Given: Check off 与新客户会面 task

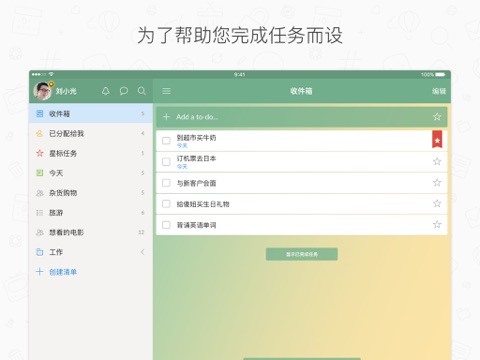Looking at the screenshot, I should (166, 183).
